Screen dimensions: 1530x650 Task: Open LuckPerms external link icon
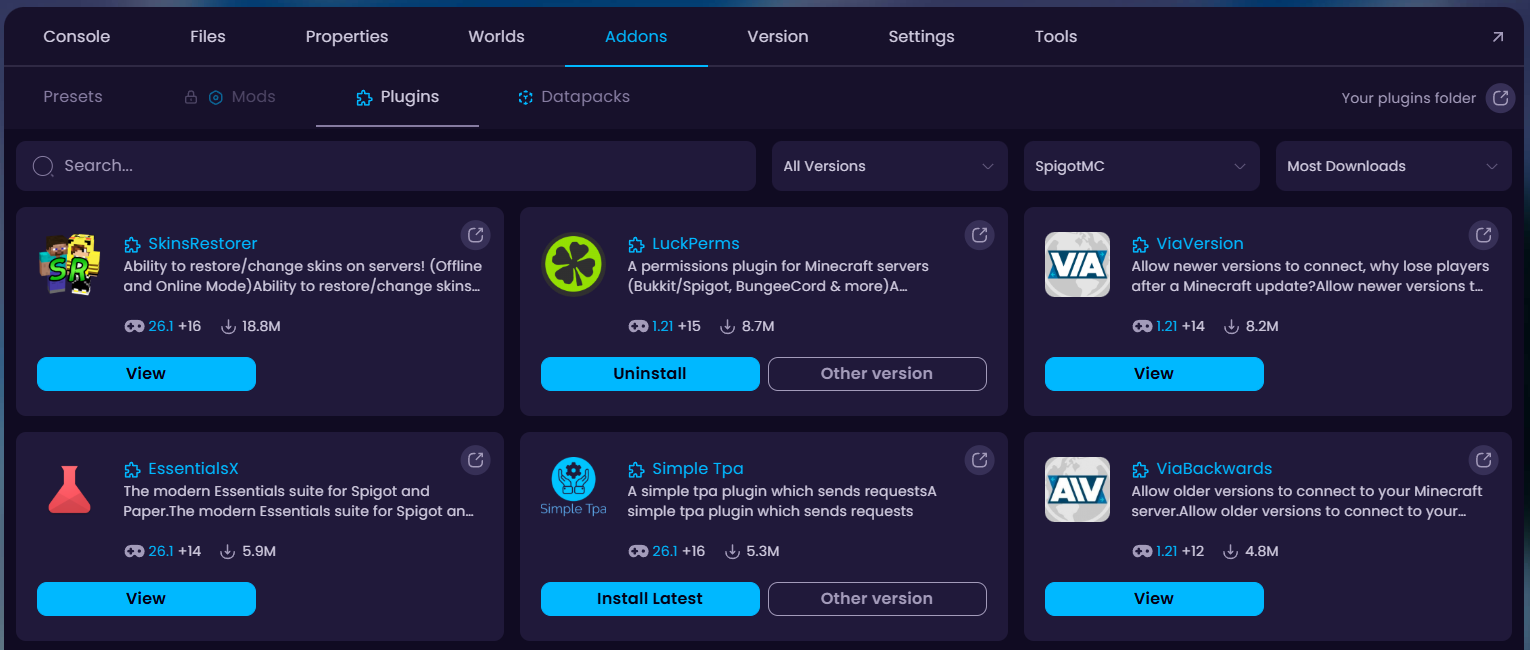coord(980,235)
